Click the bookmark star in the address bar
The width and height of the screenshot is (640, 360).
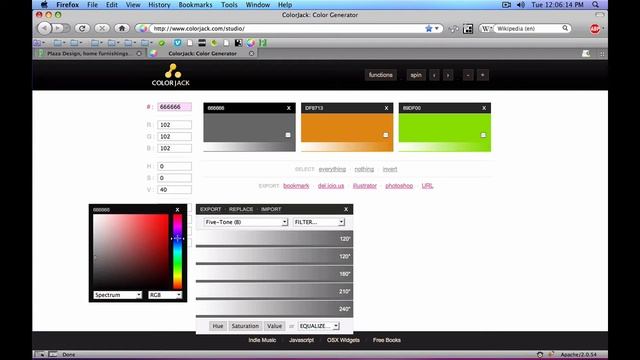pos(429,29)
